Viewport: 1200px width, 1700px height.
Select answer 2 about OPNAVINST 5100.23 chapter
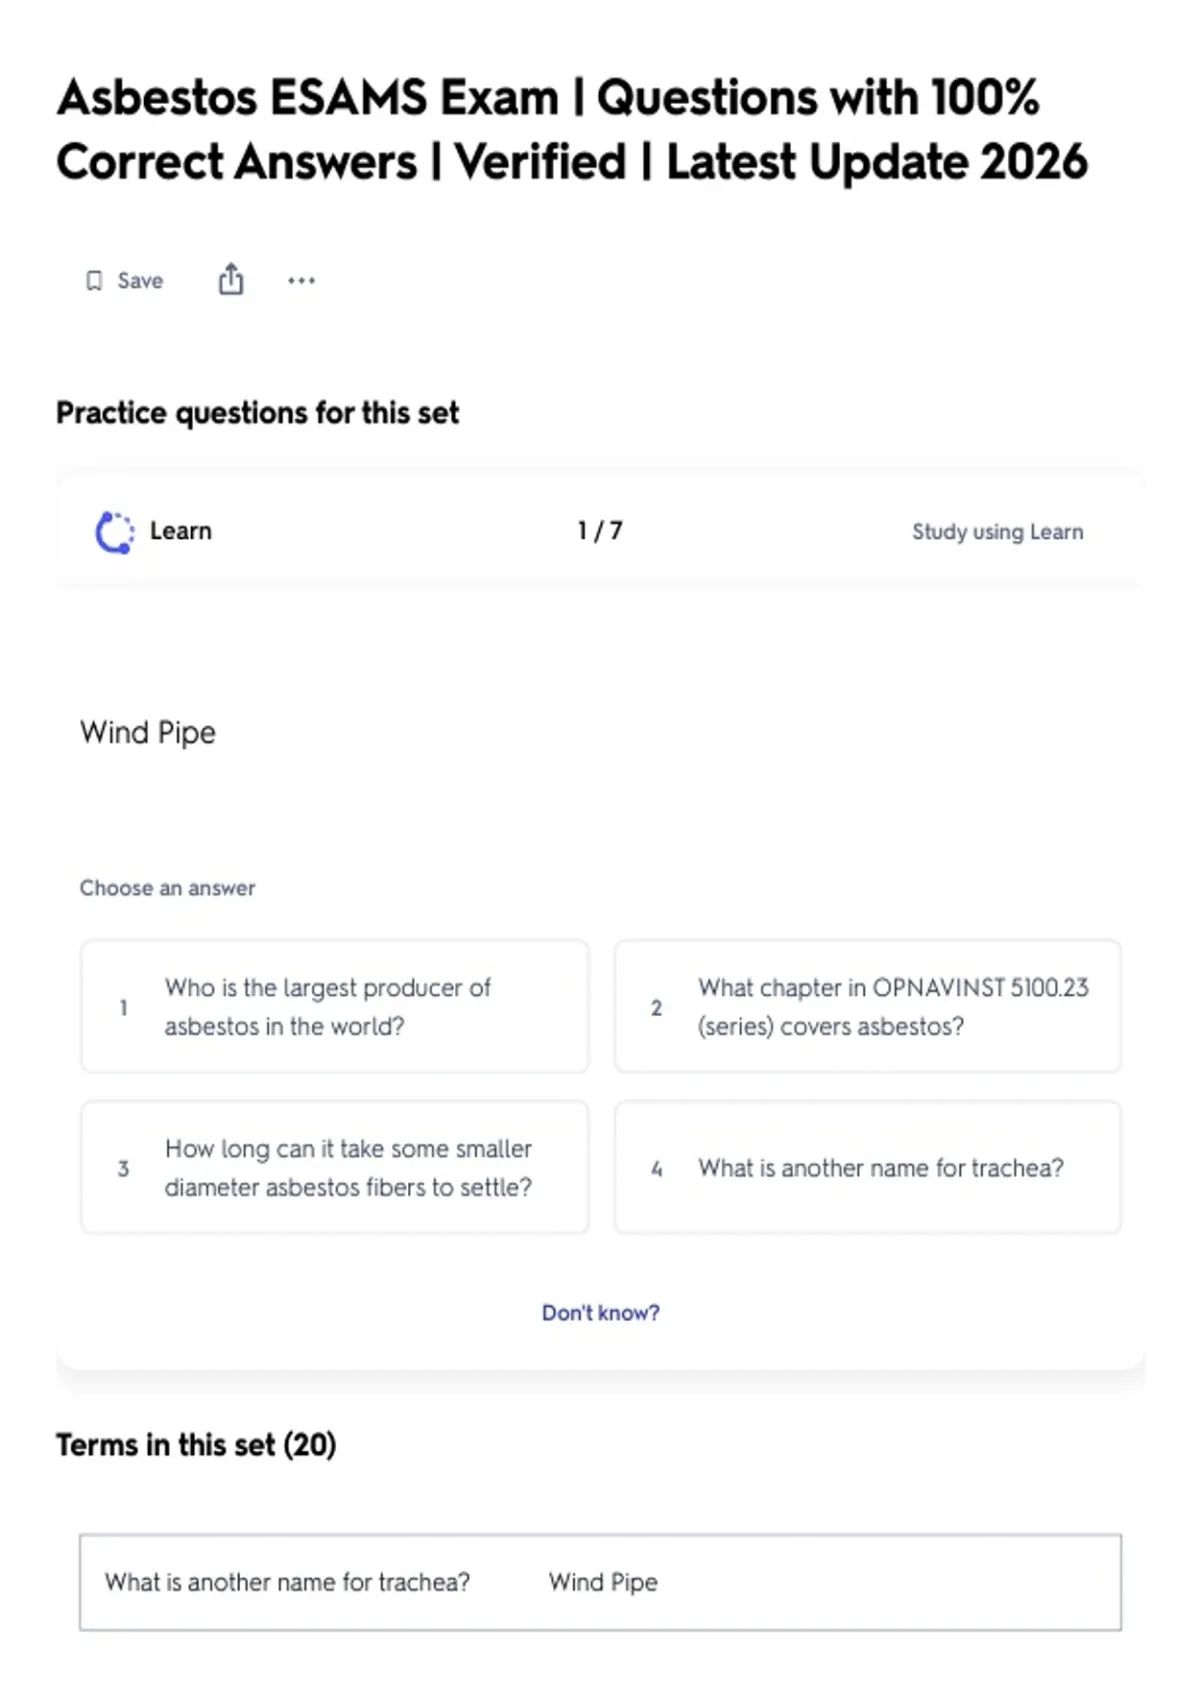867,1006
